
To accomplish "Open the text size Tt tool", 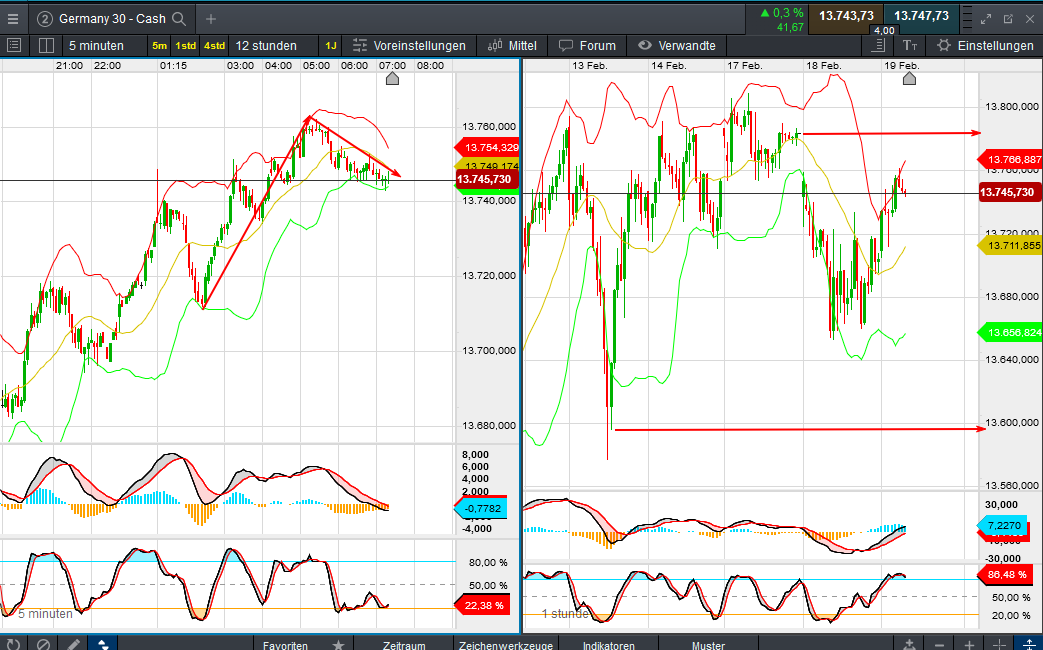I will (x=909, y=45).
